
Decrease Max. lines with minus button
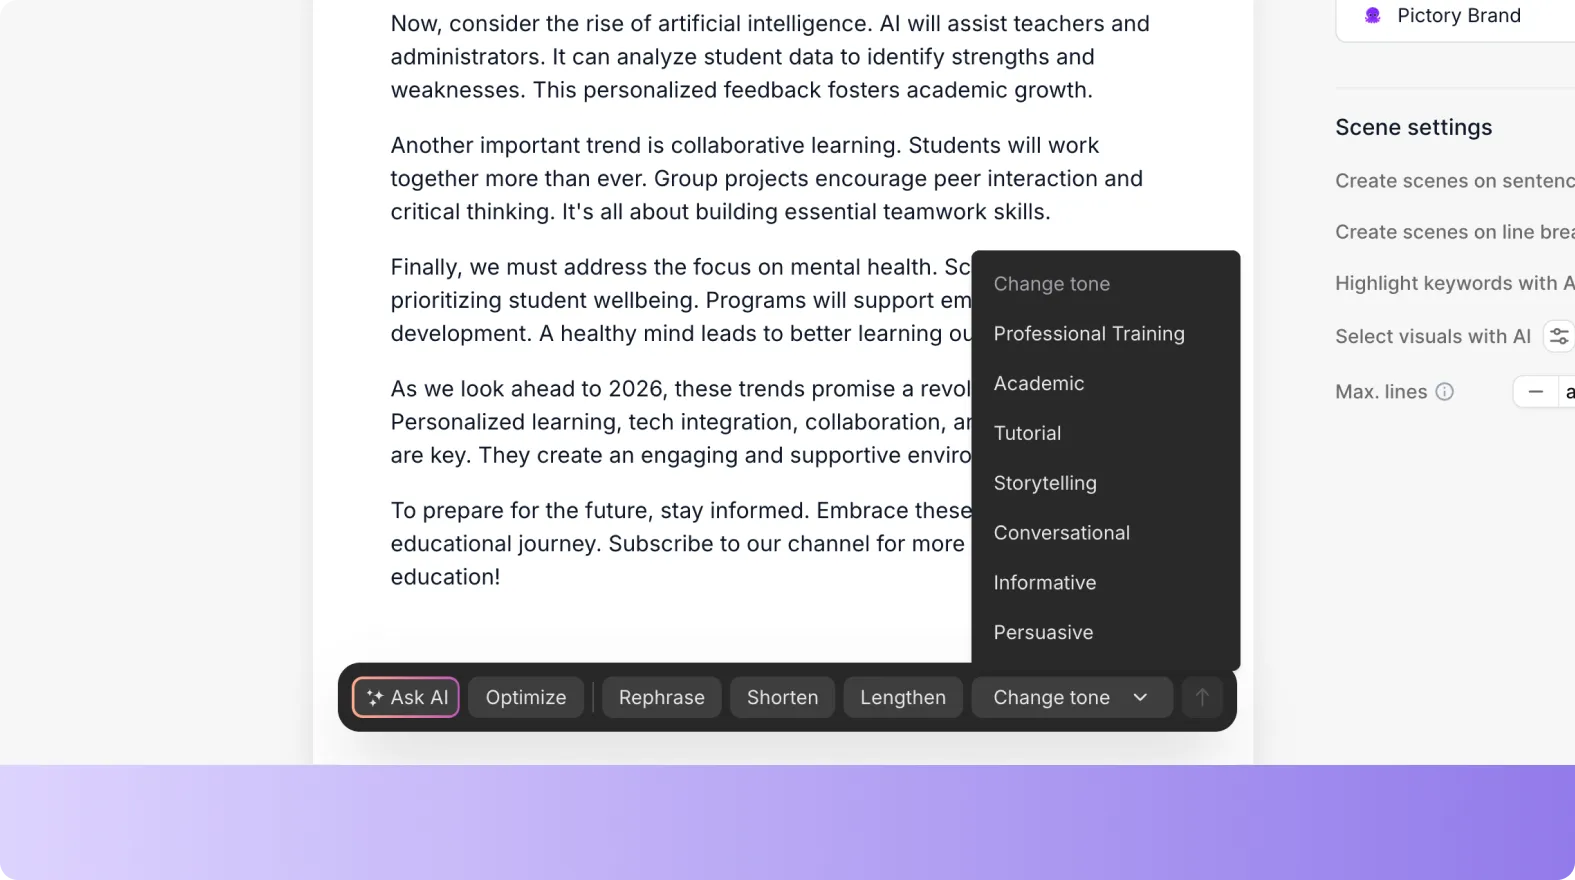(1536, 392)
